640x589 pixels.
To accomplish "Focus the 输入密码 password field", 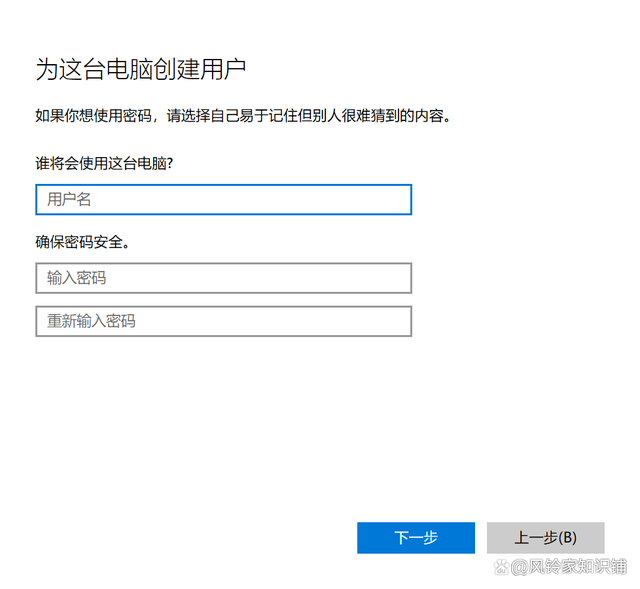I will point(224,278).
